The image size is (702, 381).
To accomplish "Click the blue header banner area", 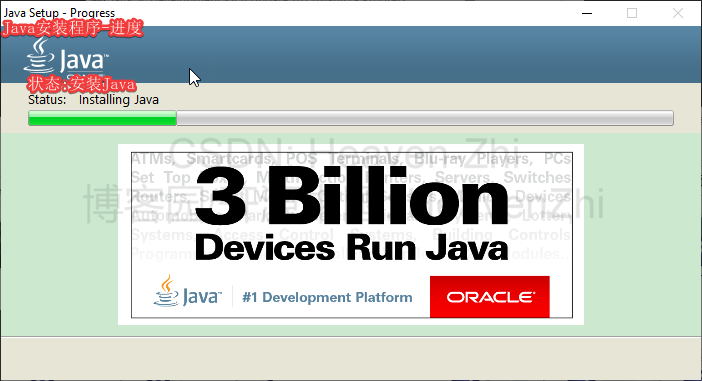I will (403, 54).
